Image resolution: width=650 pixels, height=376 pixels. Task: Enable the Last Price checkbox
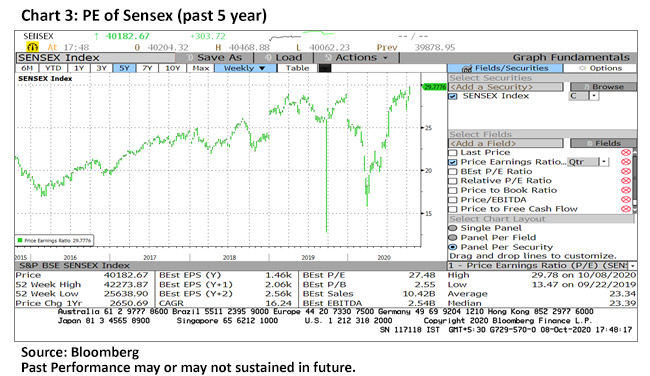tap(453, 153)
